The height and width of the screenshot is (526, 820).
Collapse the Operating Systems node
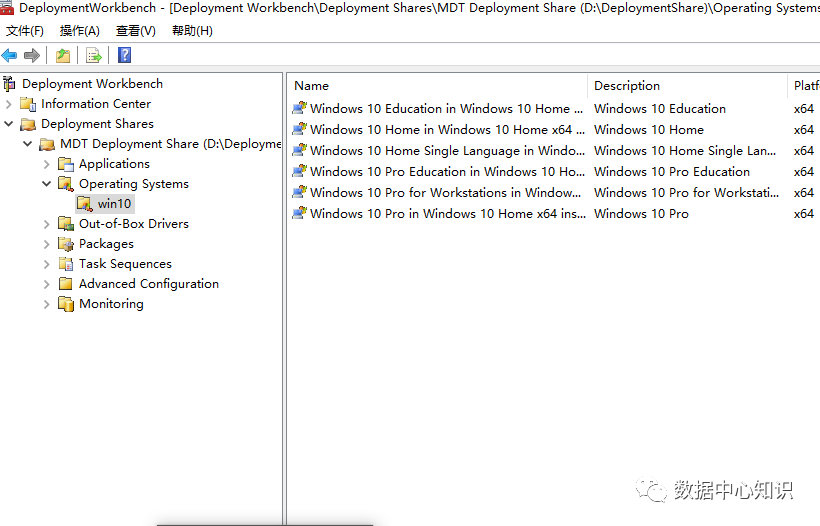(47, 184)
